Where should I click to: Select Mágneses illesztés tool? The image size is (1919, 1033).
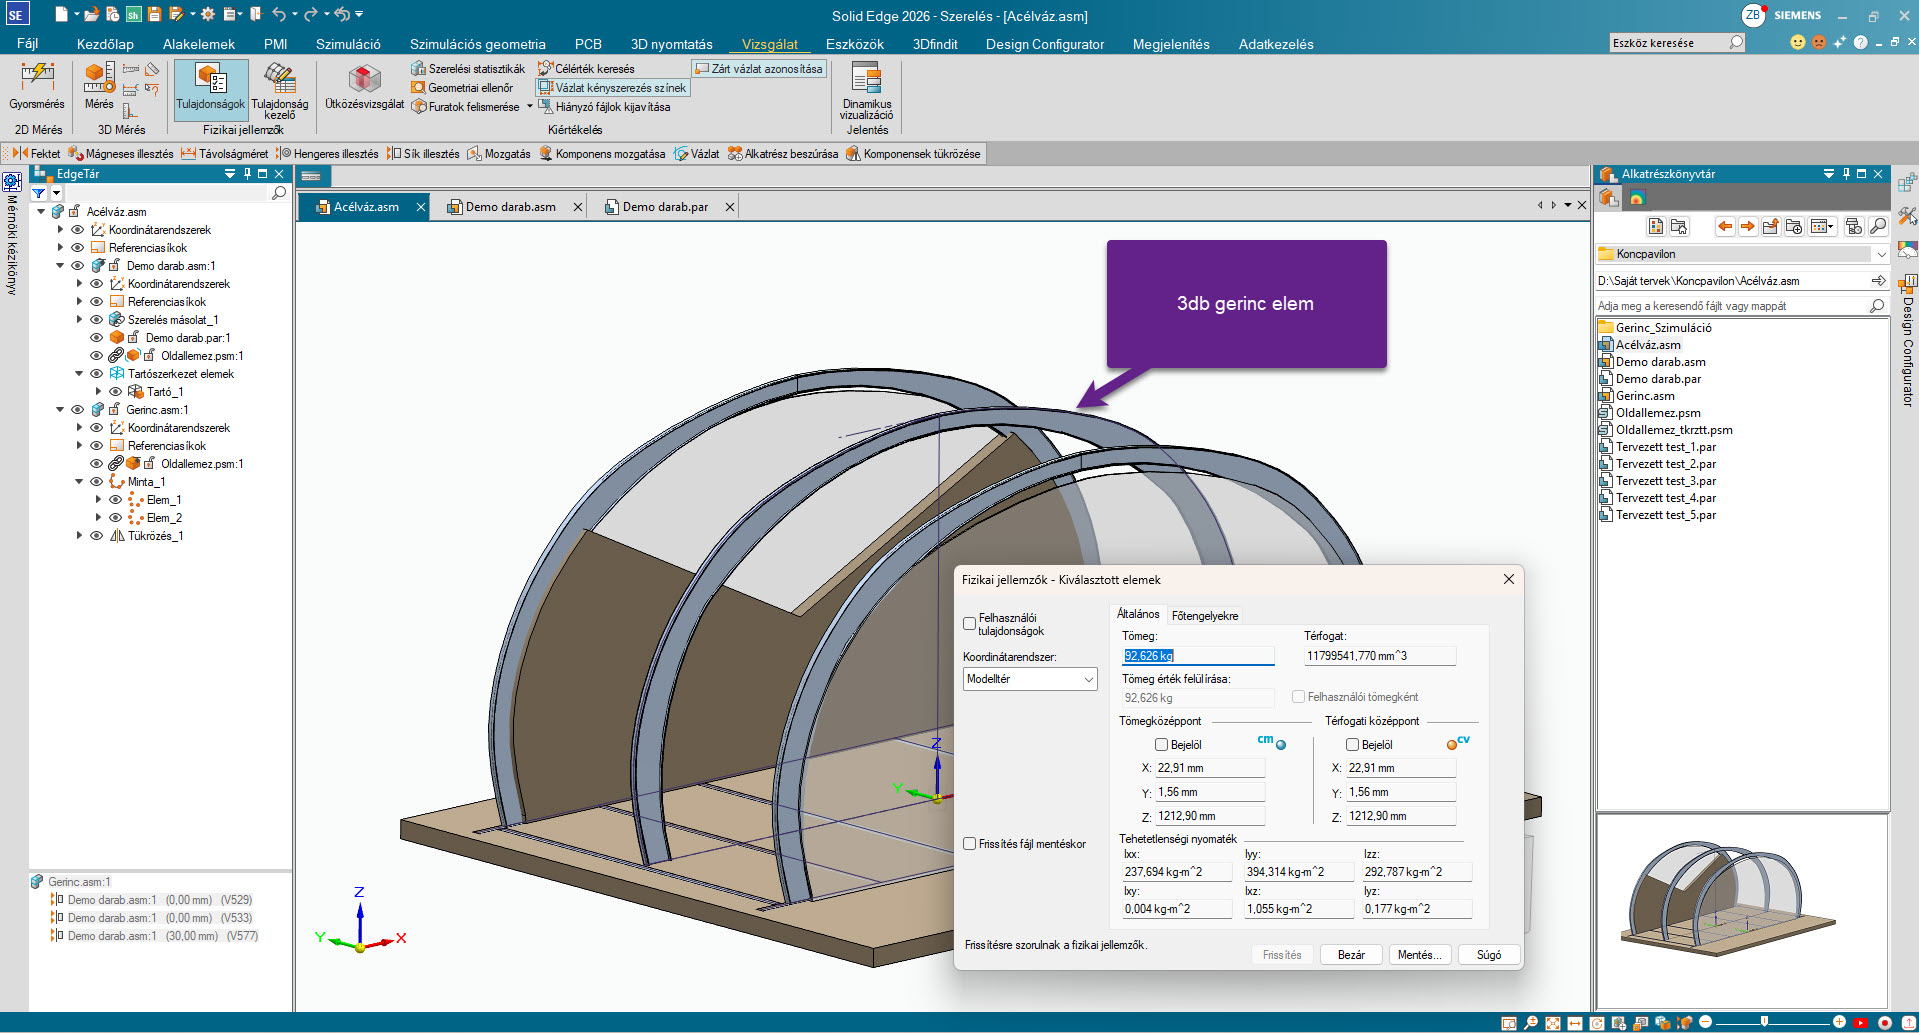tap(121, 154)
